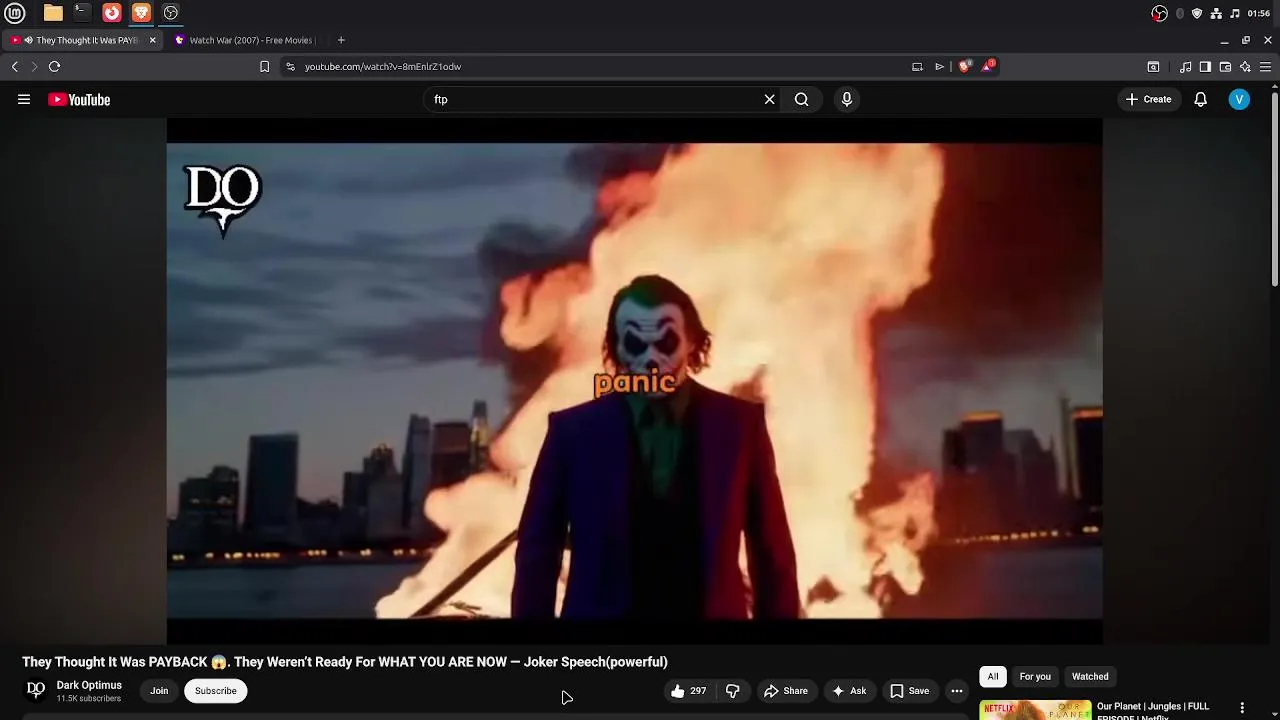Image resolution: width=1280 pixels, height=720 pixels.
Task: Like the video with 297 likes
Action: [x=689, y=691]
